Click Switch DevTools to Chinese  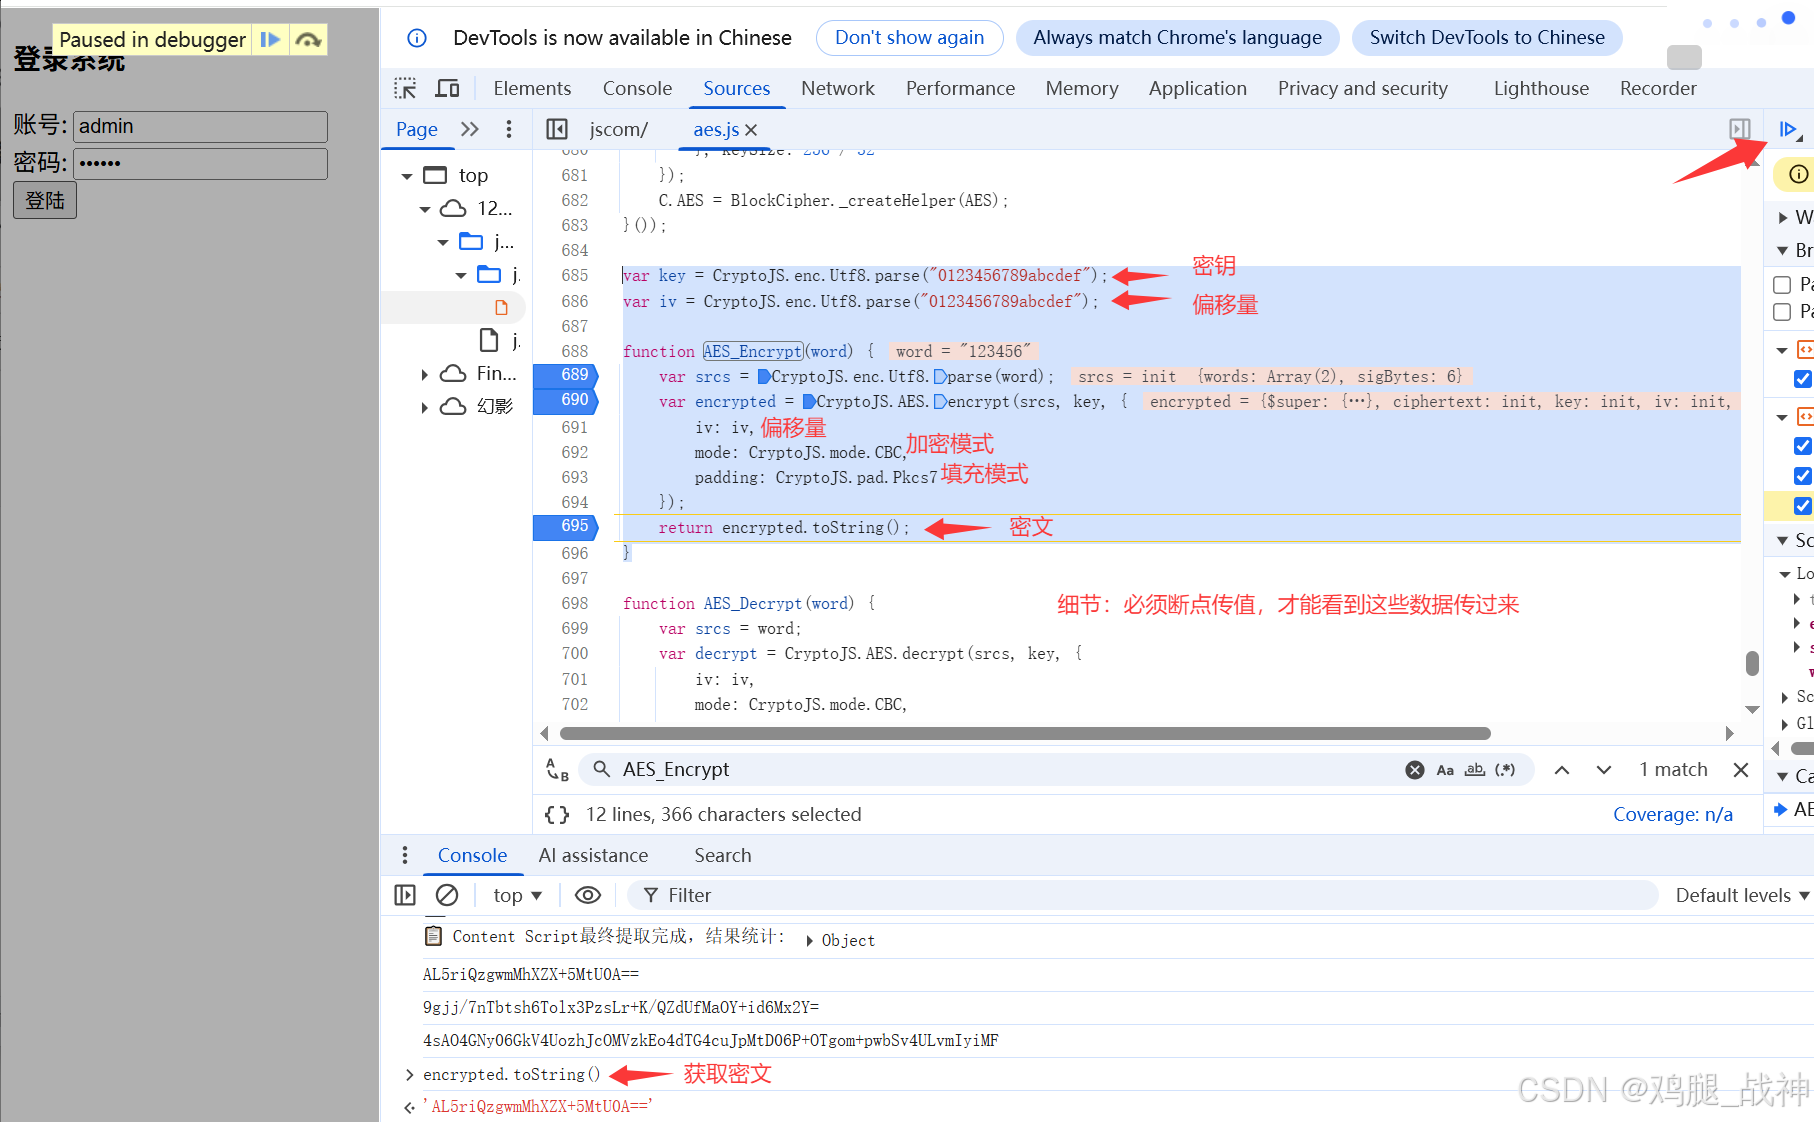tap(1487, 38)
